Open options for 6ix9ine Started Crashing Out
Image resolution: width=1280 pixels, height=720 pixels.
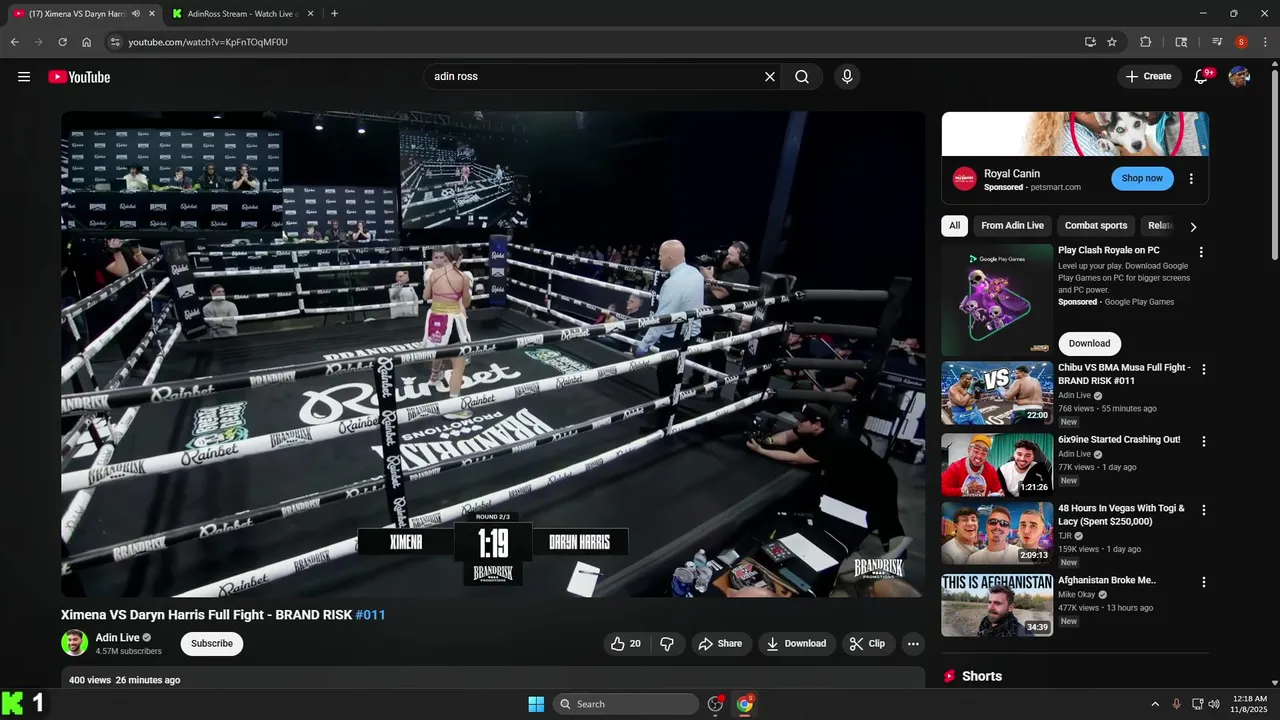pyautogui.click(x=1203, y=441)
